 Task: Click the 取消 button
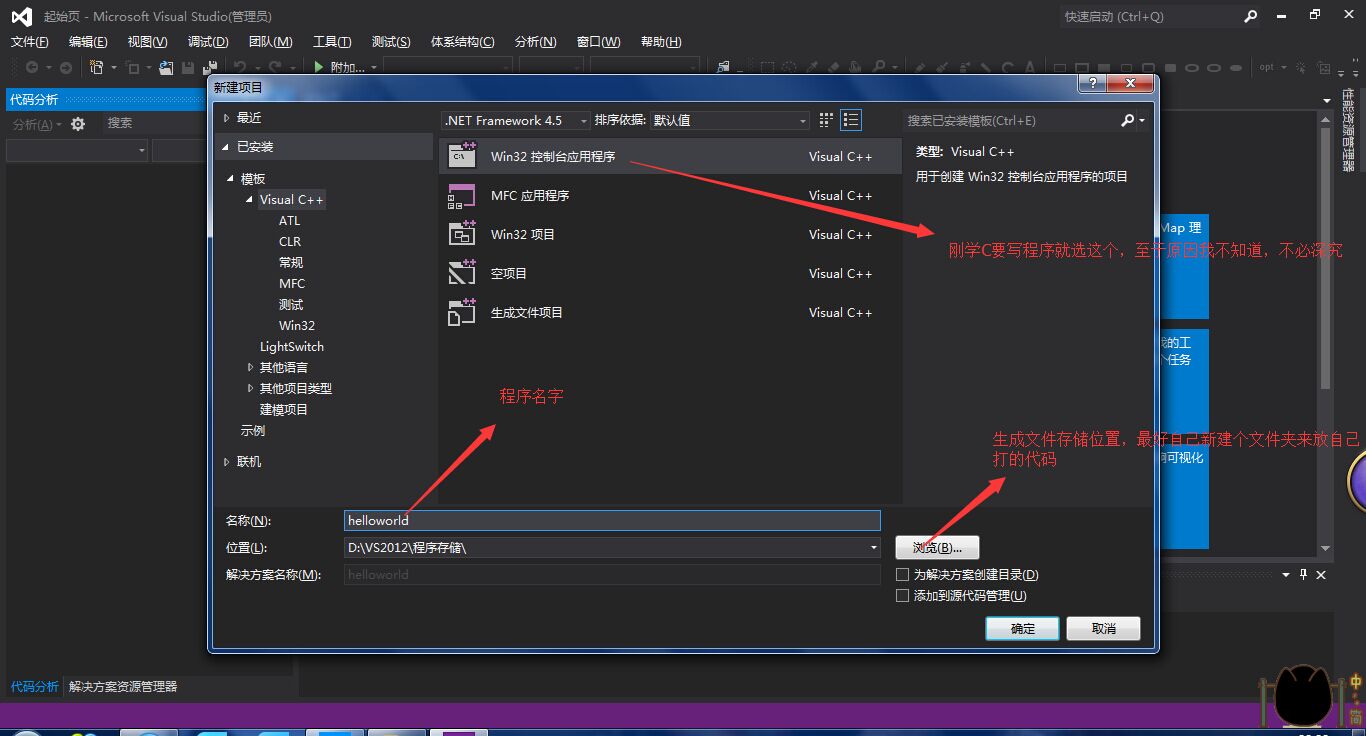[x=1103, y=629]
